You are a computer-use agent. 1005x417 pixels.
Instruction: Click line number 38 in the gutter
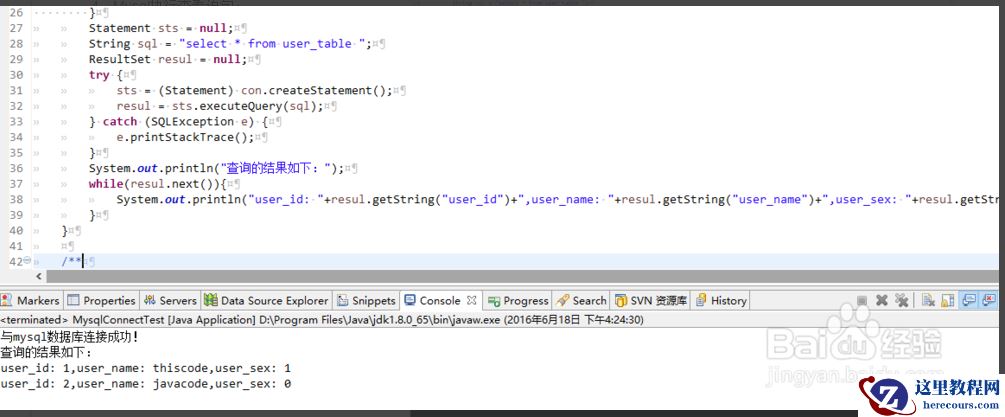coord(16,200)
